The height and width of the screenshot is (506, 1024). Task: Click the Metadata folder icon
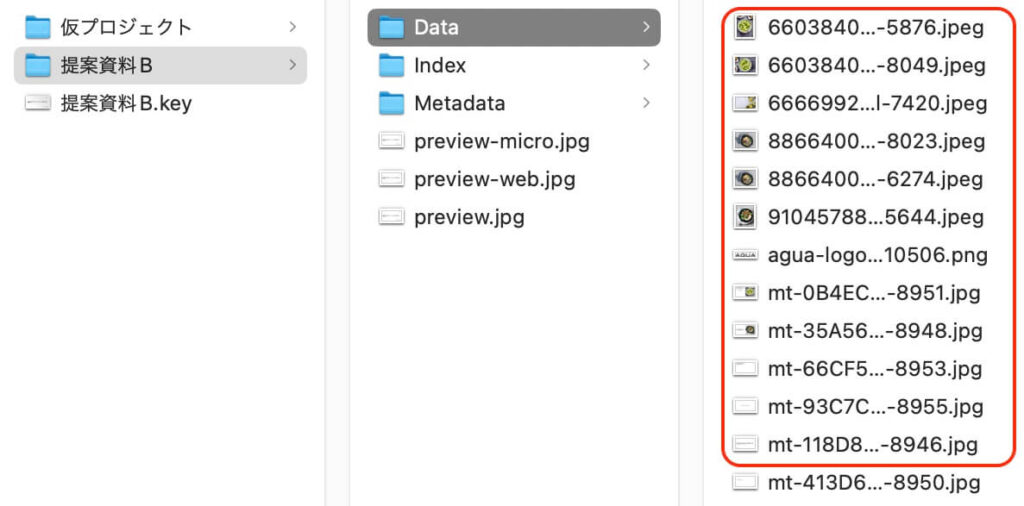(391, 103)
